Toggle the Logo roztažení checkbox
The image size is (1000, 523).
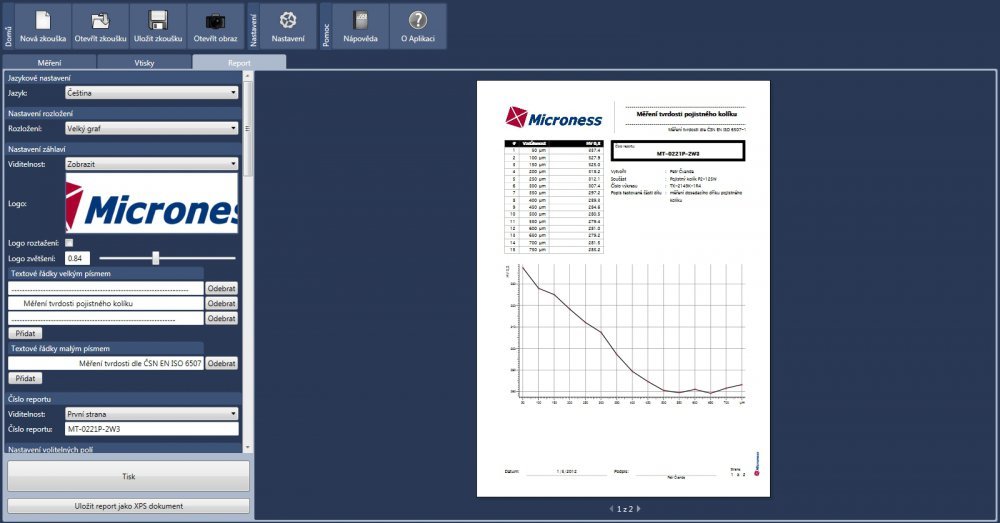pos(69,243)
